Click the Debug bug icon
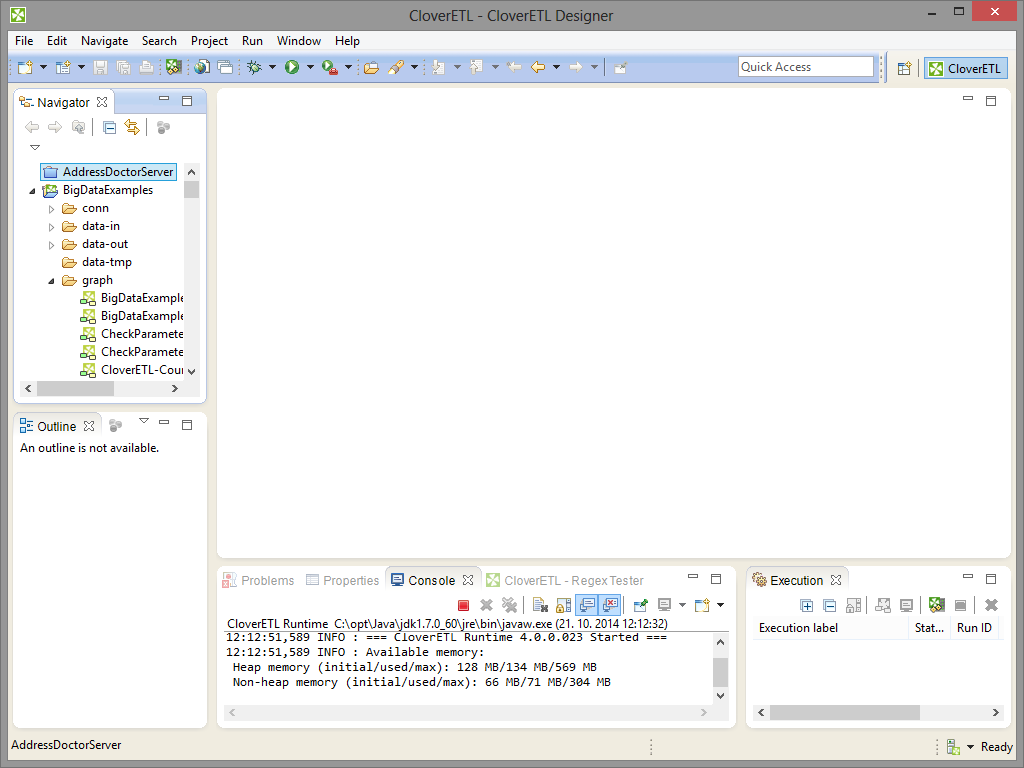Viewport: 1024px width, 768px height. tap(255, 67)
